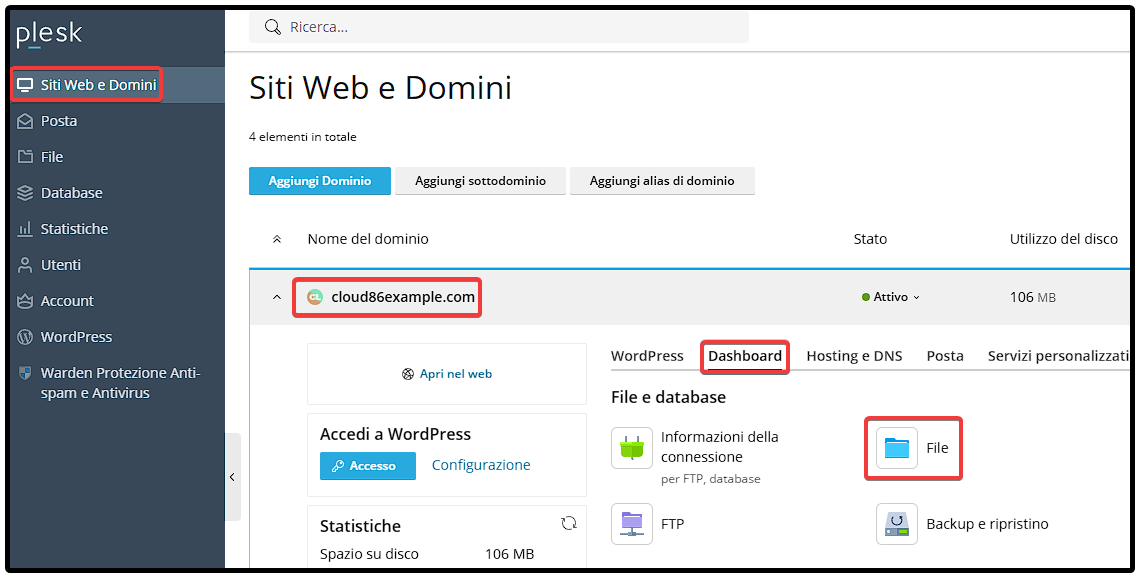
Task: Click the Accesso WordPress login button
Action: coord(368,466)
